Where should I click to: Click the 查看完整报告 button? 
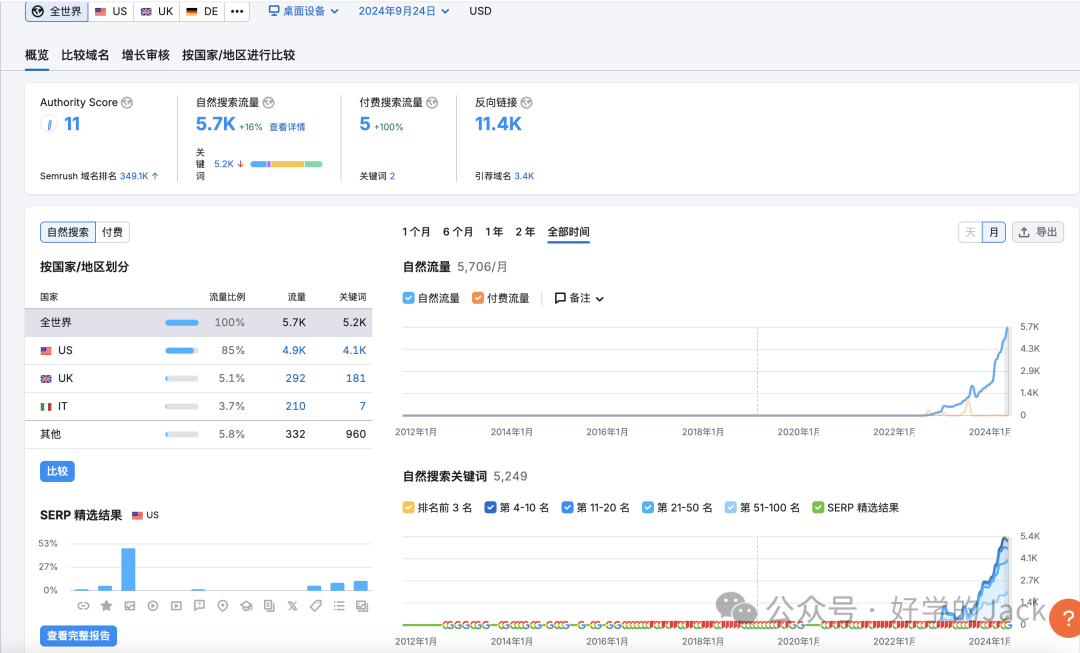pos(78,635)
